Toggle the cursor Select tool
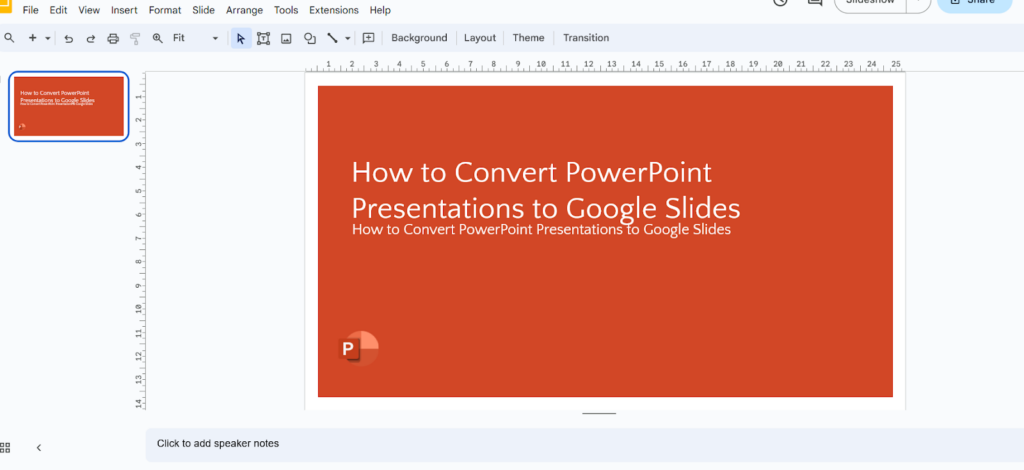1024x470 pixels. click(240, 38)
